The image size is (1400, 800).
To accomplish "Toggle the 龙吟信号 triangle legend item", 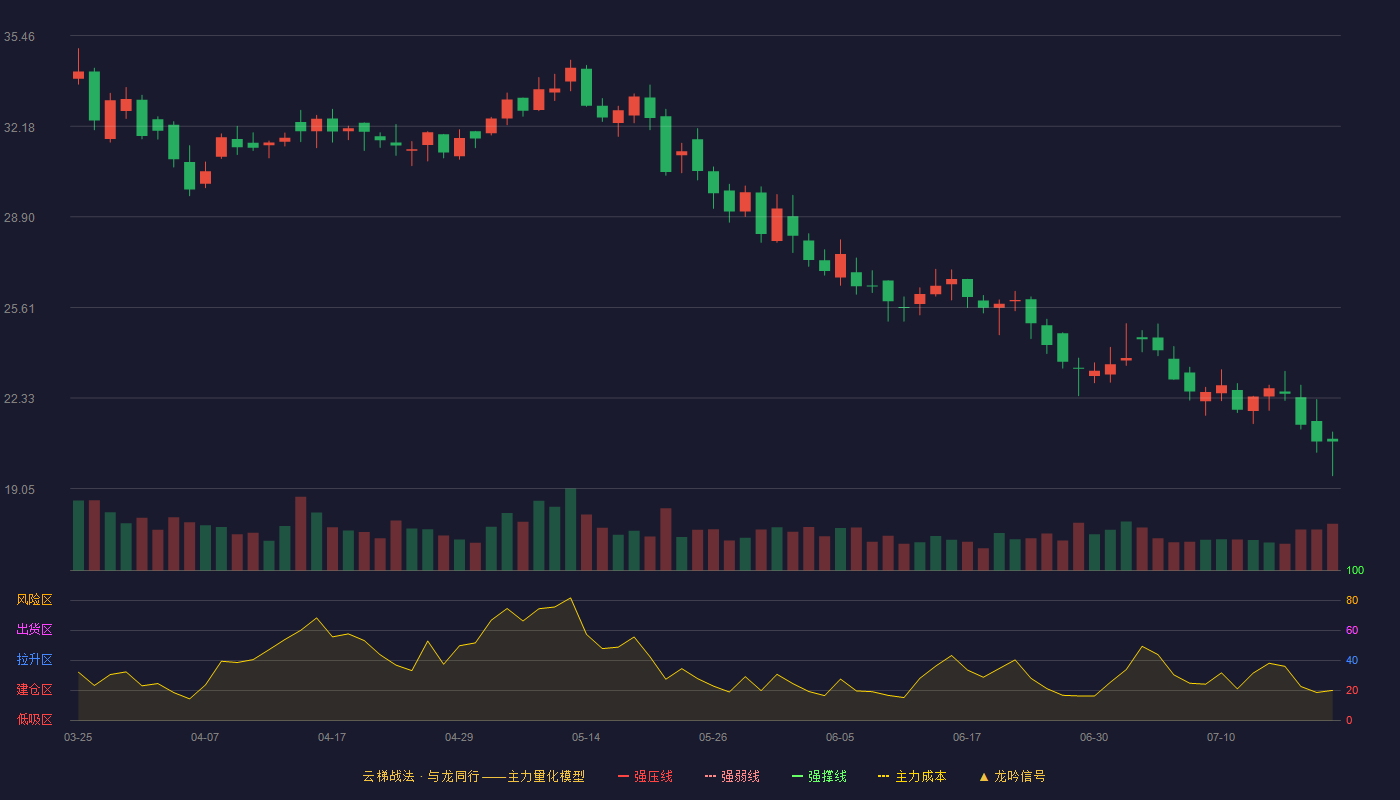I will 1012,776.
